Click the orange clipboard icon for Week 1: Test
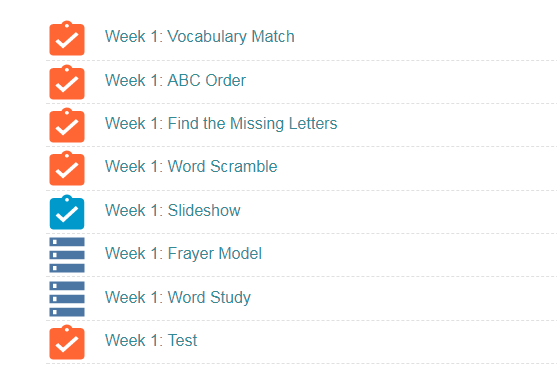 67,343
